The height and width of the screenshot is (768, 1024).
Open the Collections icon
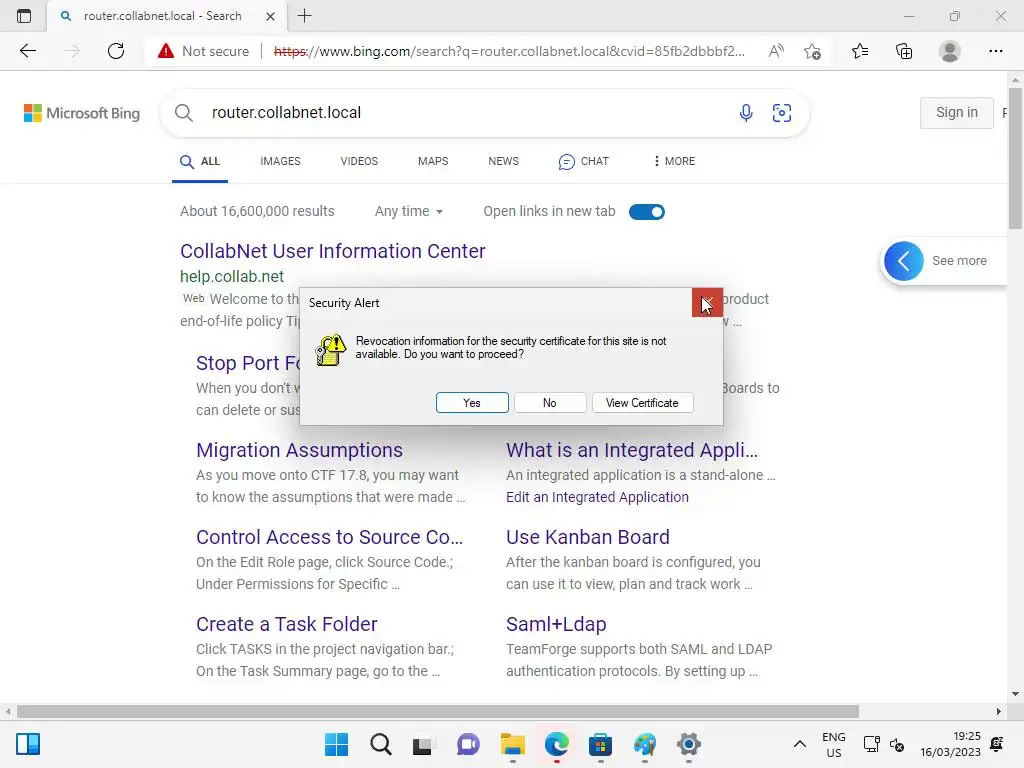click(904, 51)
